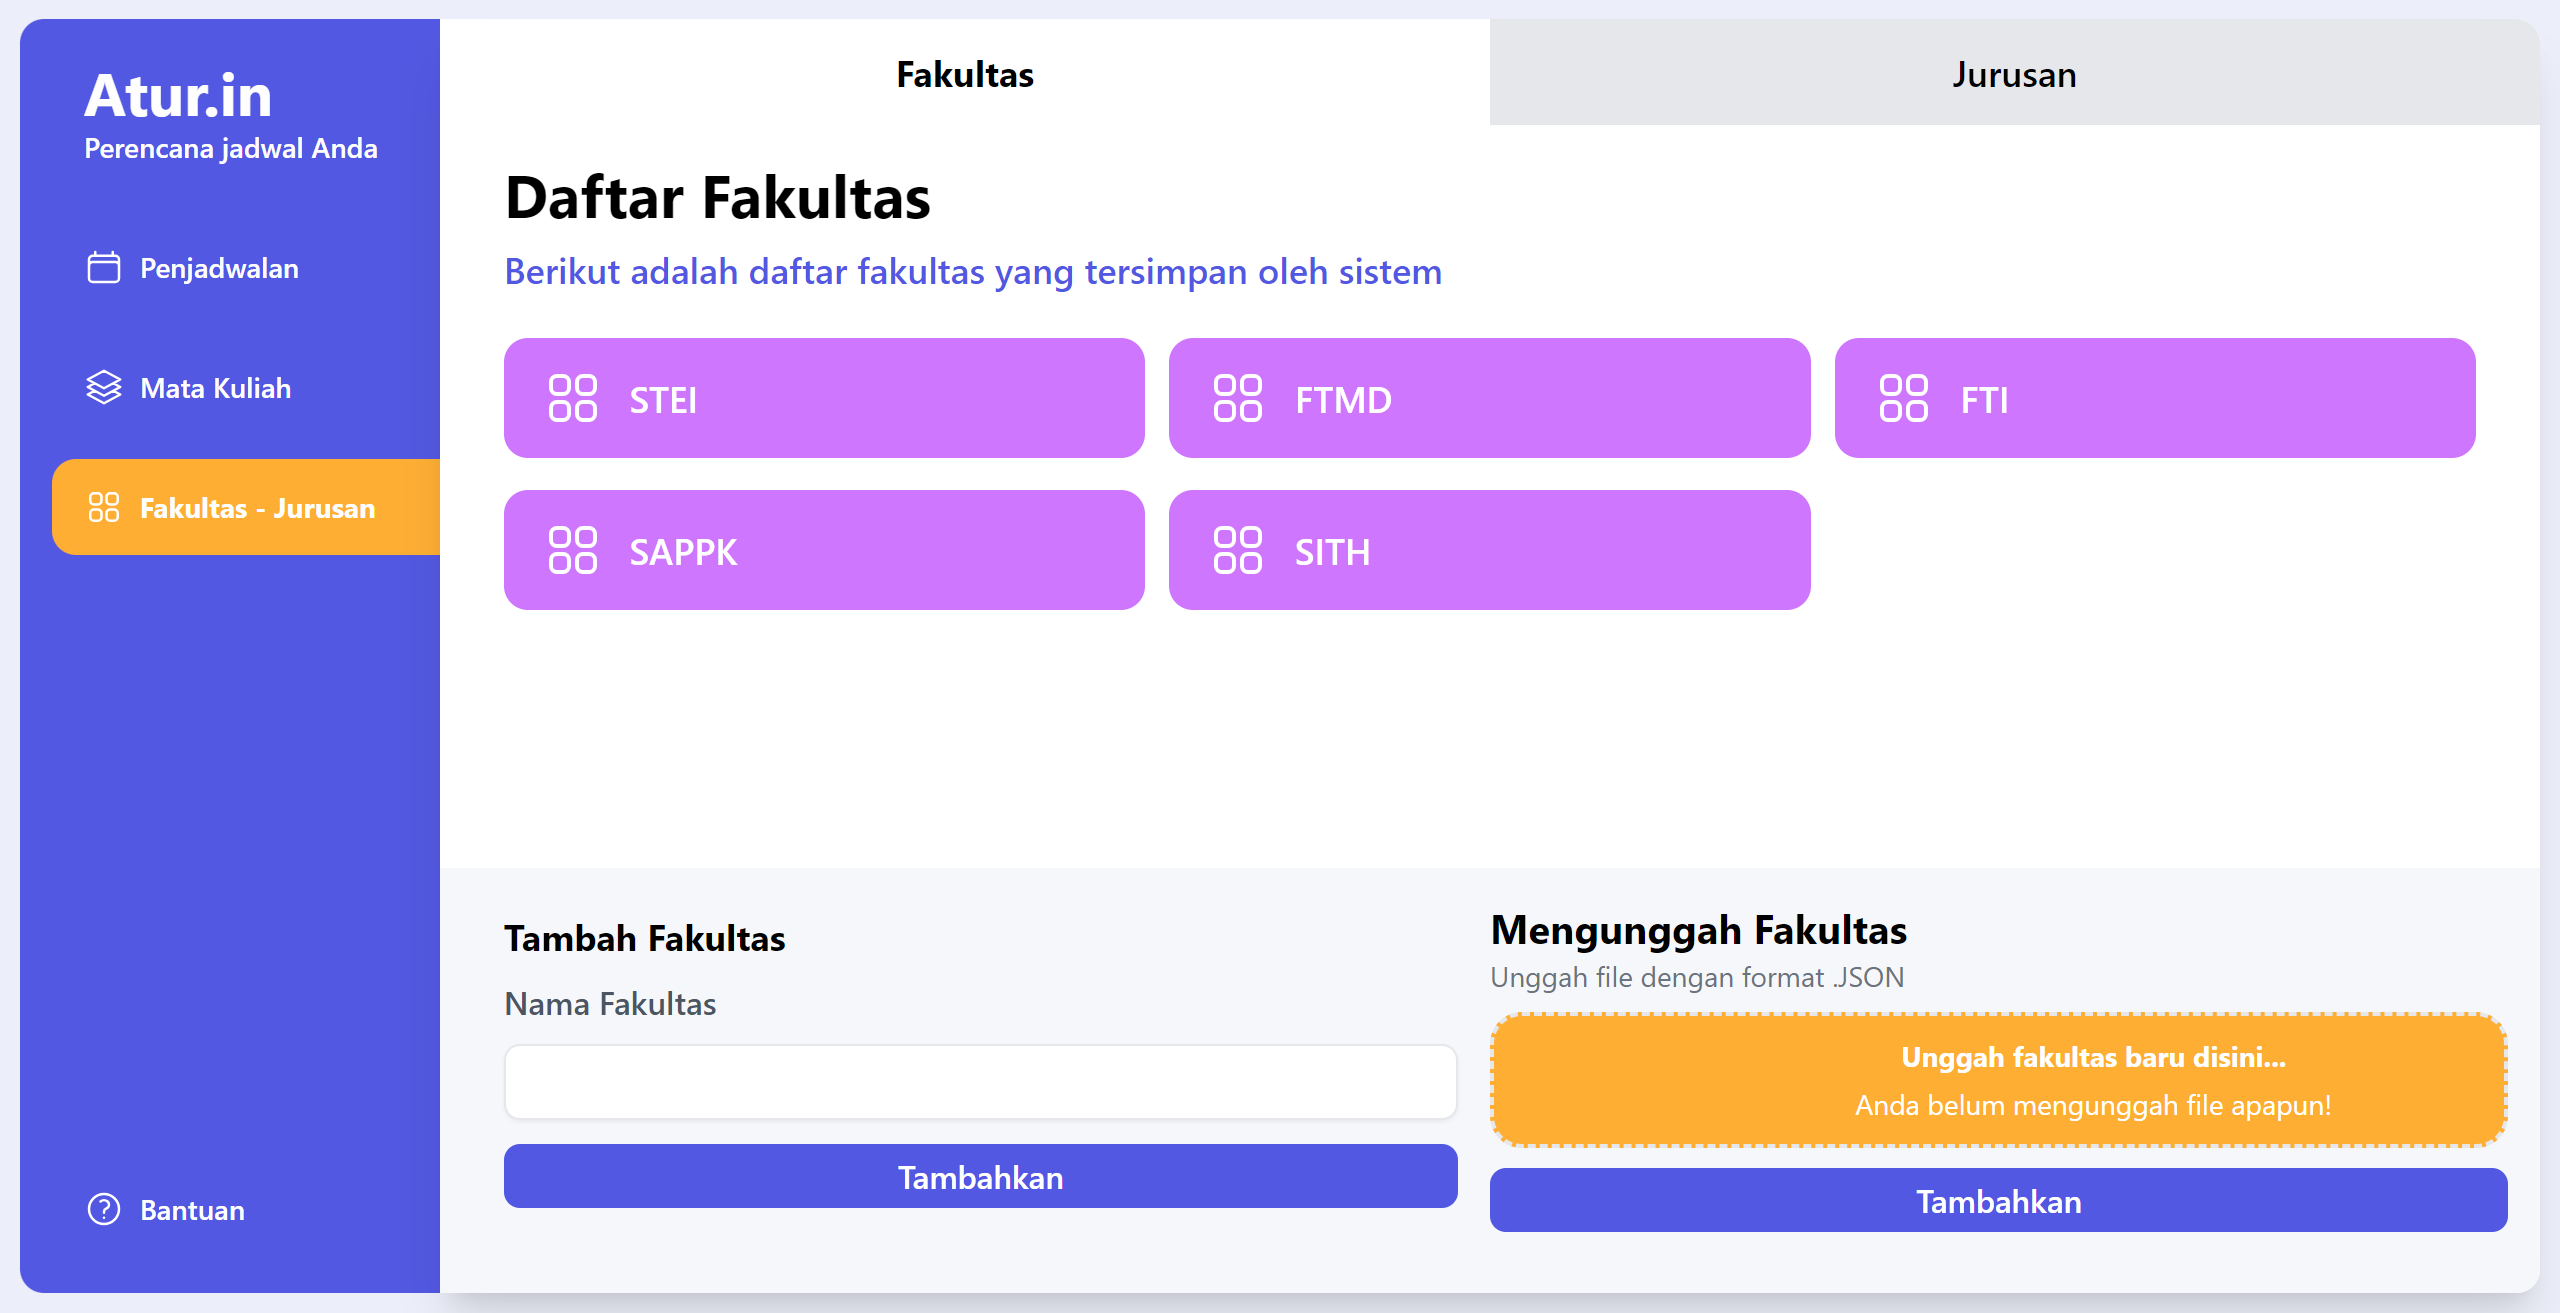Click the grid icon on STEI card

(572, 399)
